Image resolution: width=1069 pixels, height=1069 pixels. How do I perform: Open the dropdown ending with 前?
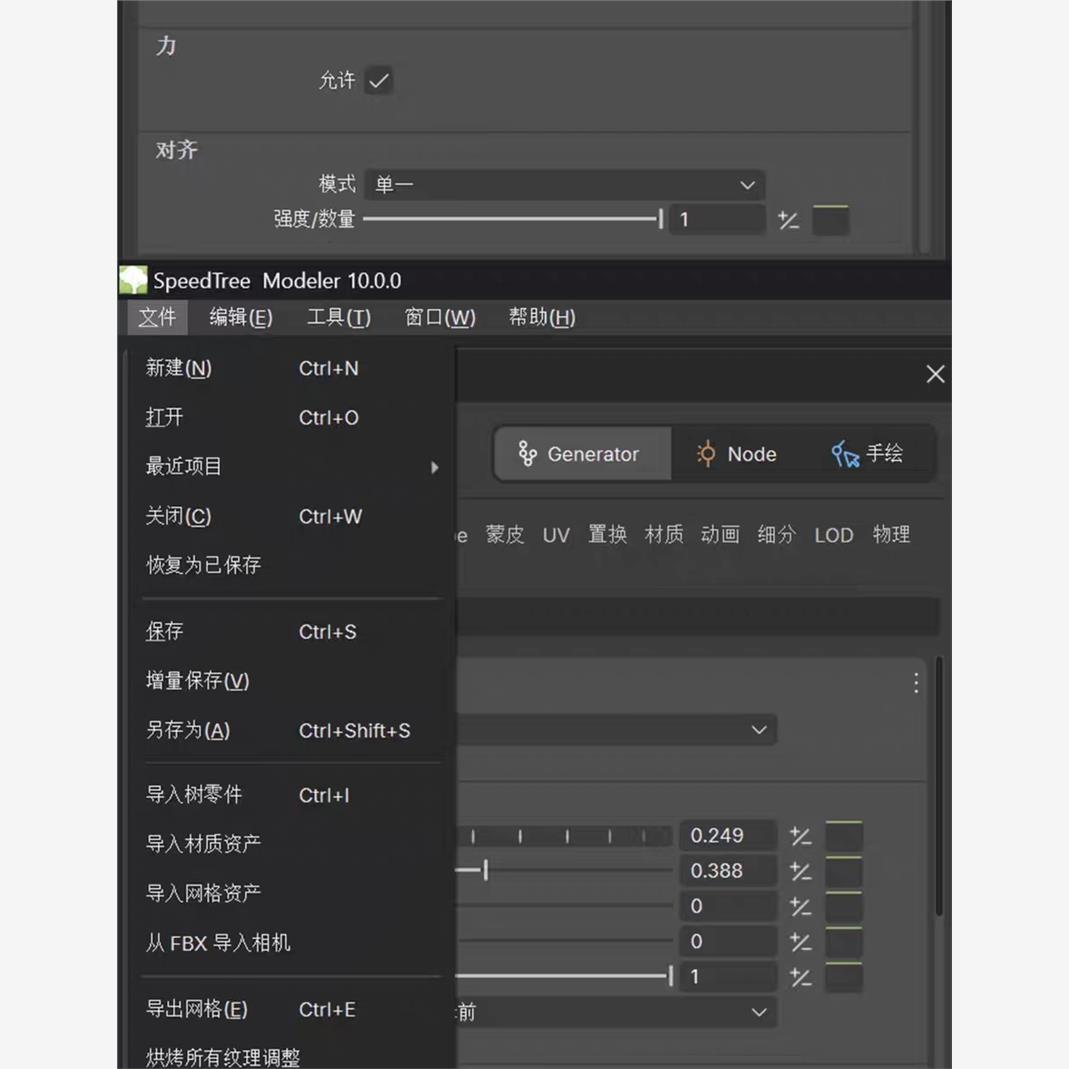click(617, 1012)
